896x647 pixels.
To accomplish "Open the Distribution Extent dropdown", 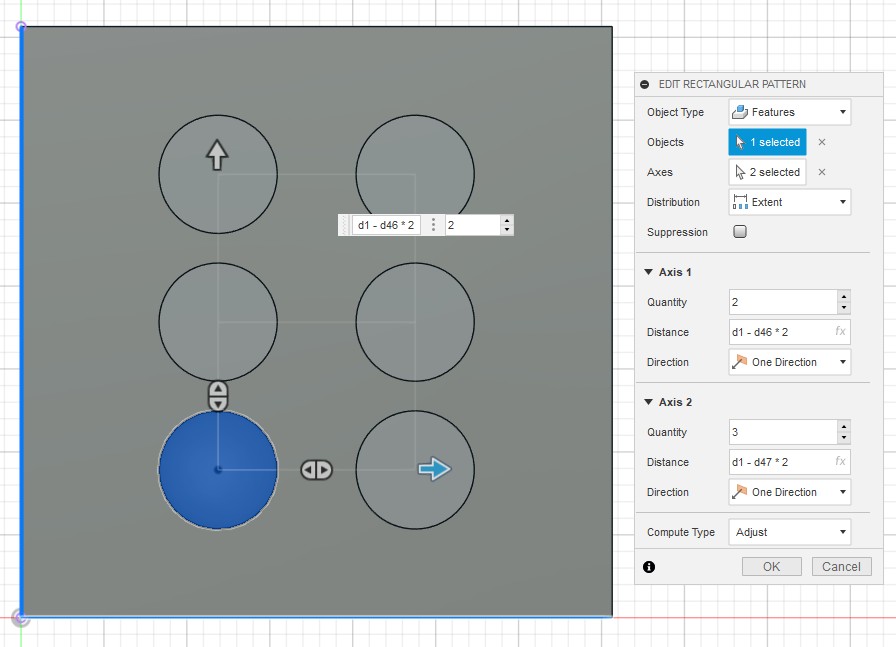I will coord(789,202).
